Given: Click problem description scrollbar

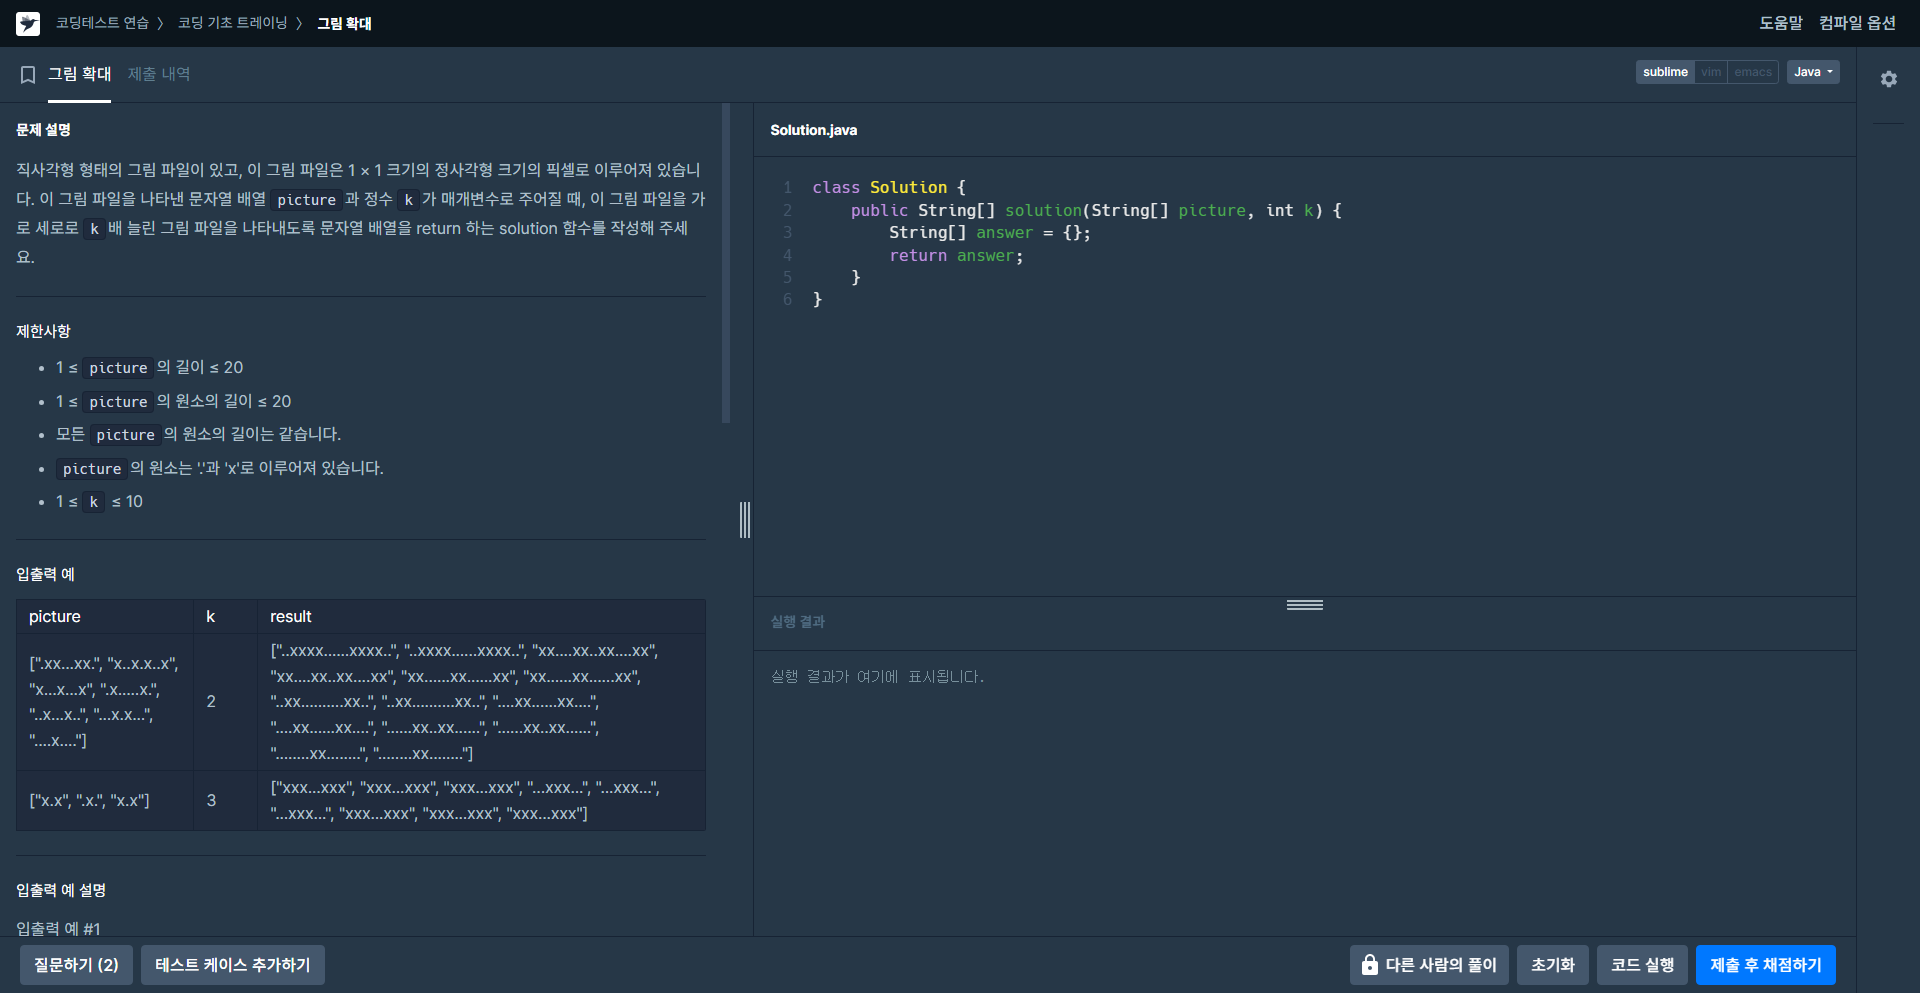Looking at the screenshot, I should click(726, 263).
